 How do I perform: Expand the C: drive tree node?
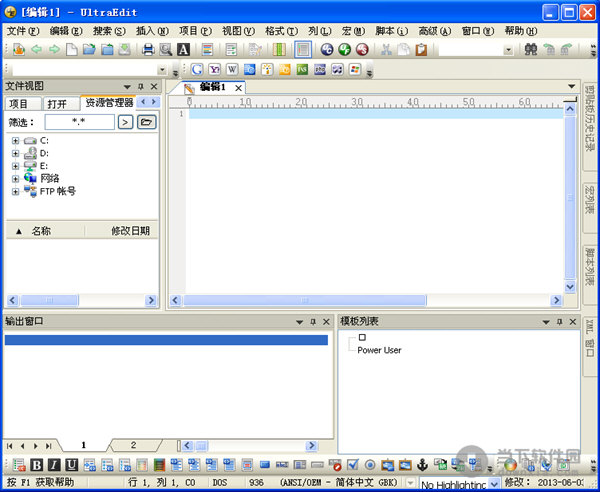(16, 141)
